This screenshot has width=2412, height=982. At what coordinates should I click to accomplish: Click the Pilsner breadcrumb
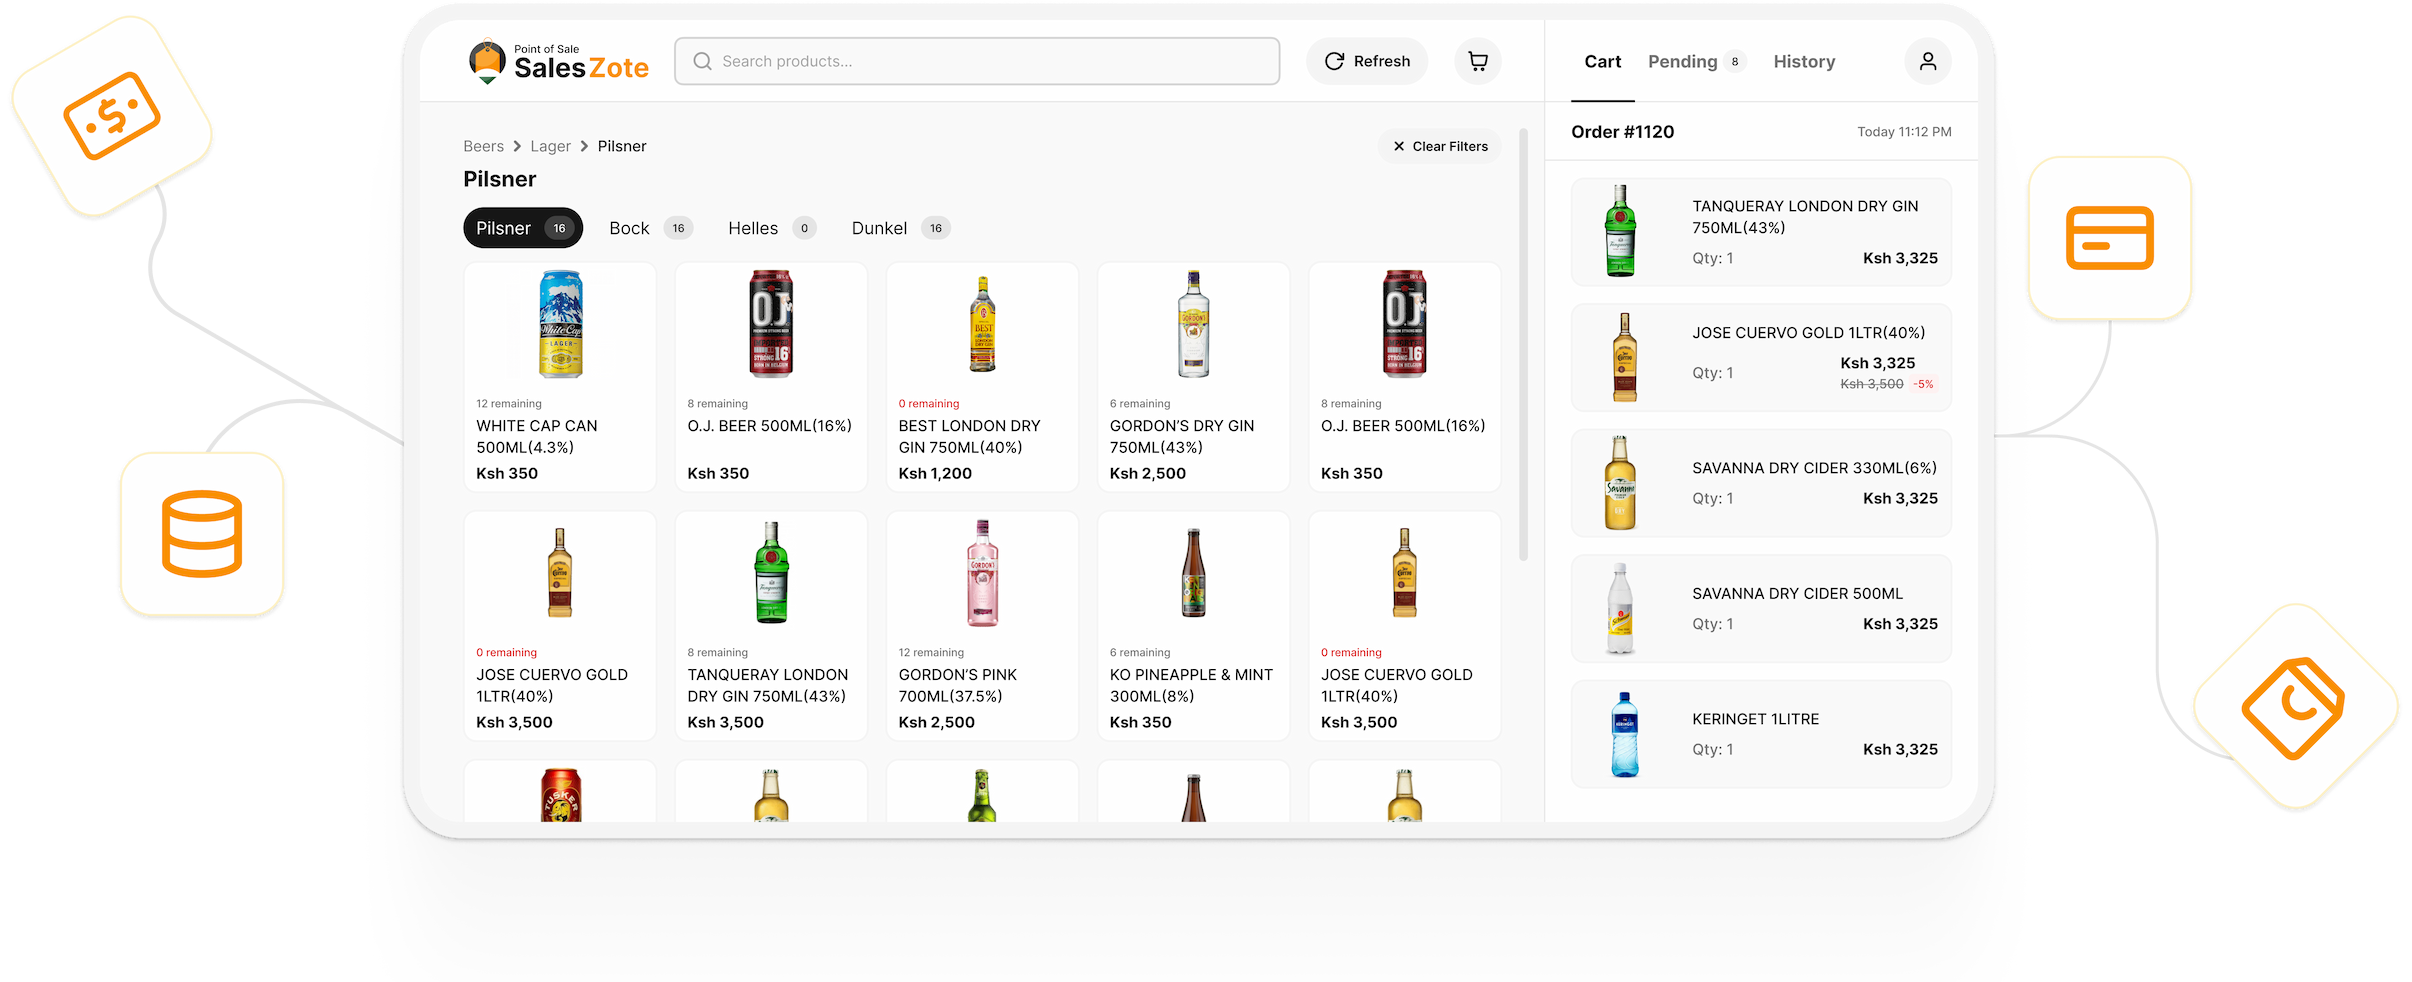point(622,146)
